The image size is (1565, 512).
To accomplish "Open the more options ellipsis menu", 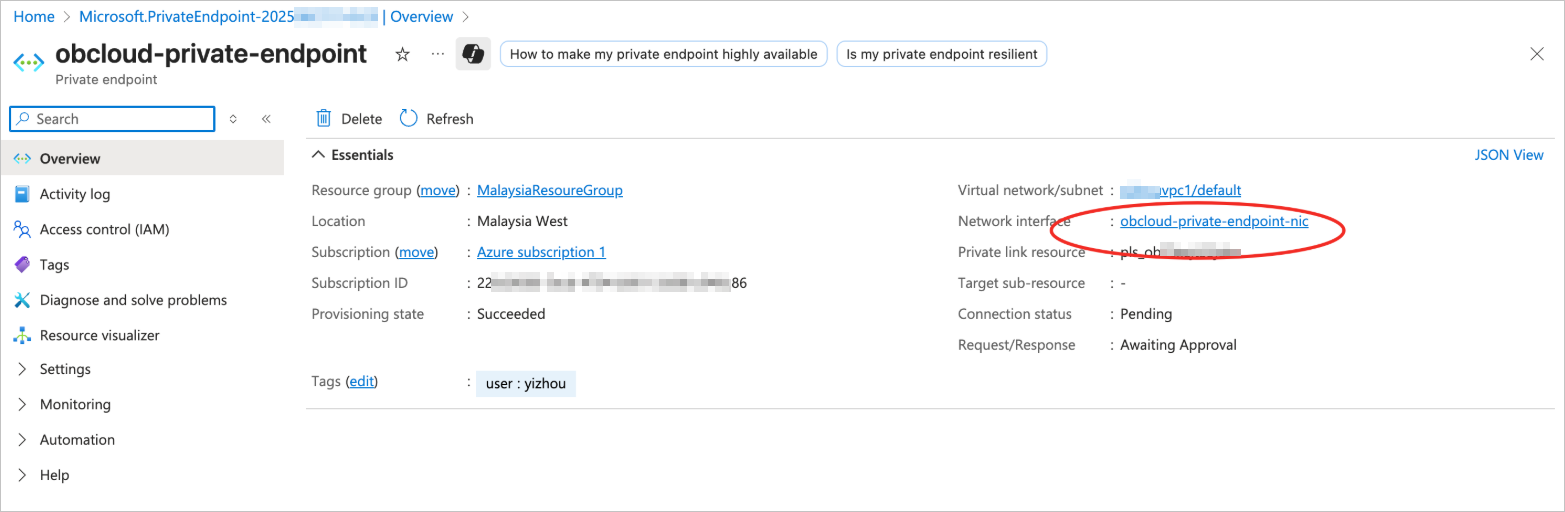I will [x=437, y=54].
